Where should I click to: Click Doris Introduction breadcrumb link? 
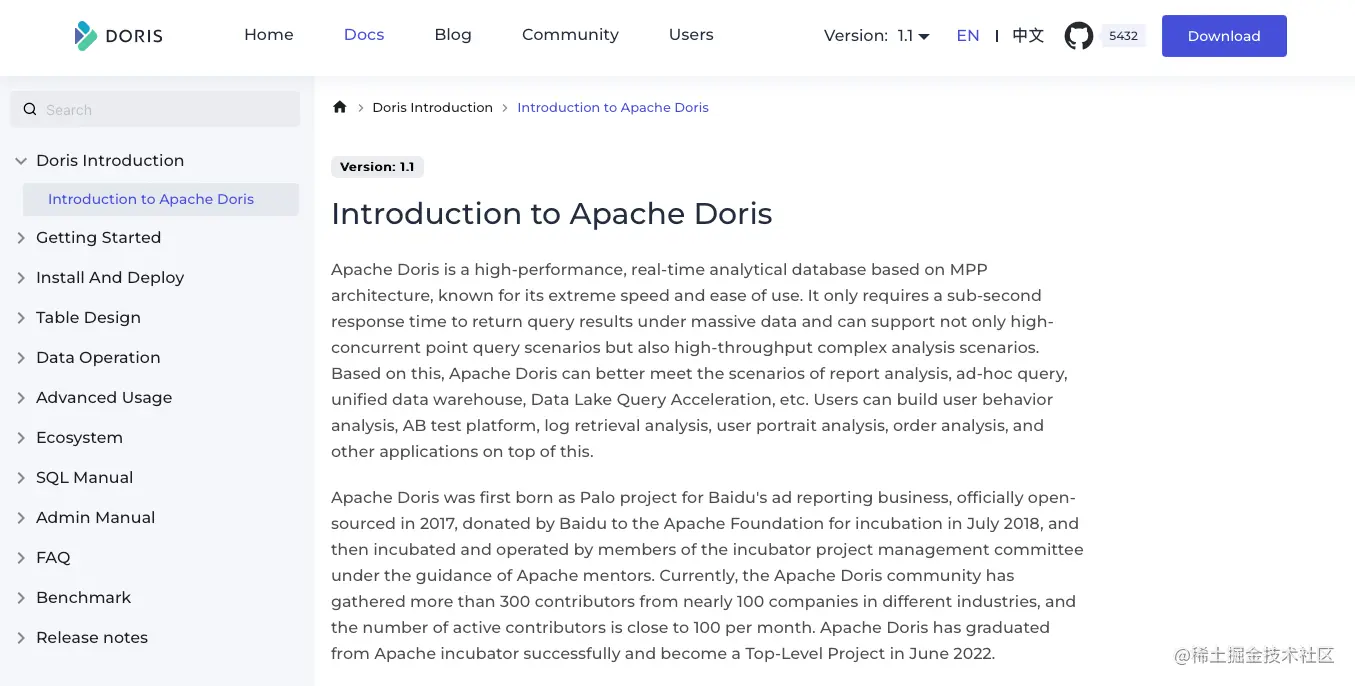point(432,107)
